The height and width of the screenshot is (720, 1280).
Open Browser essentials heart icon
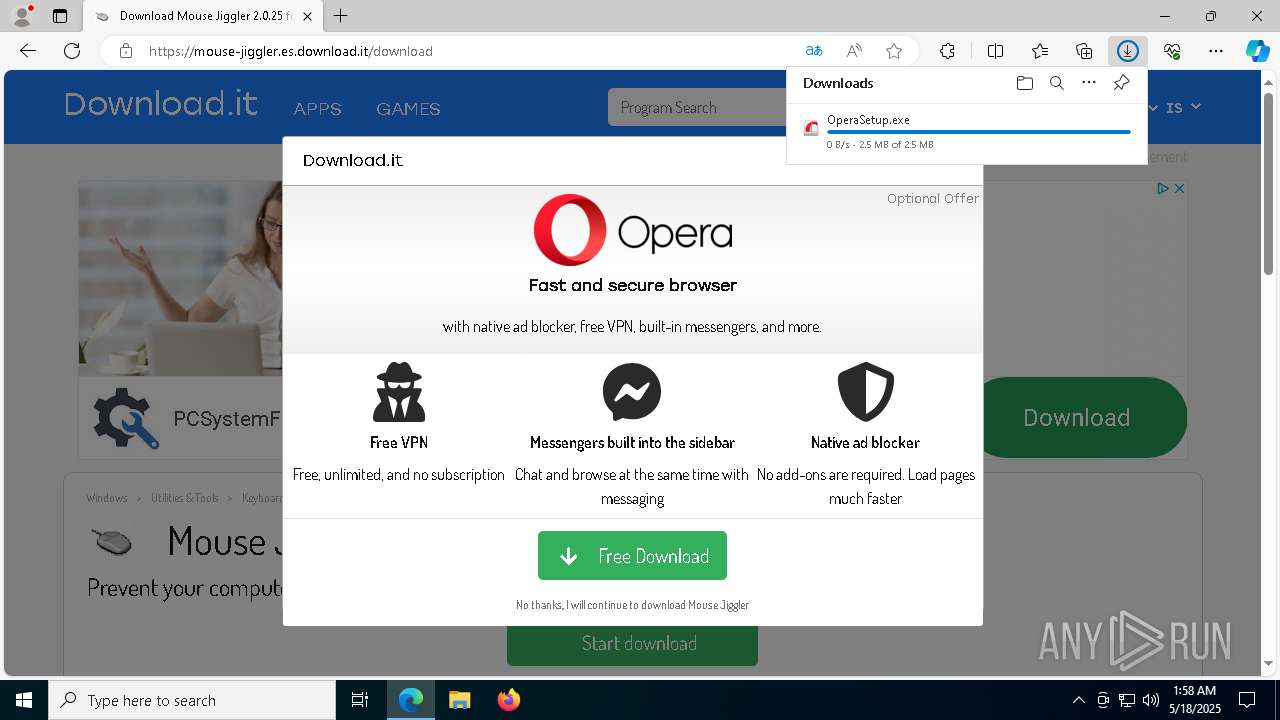tap(1172, 51)
